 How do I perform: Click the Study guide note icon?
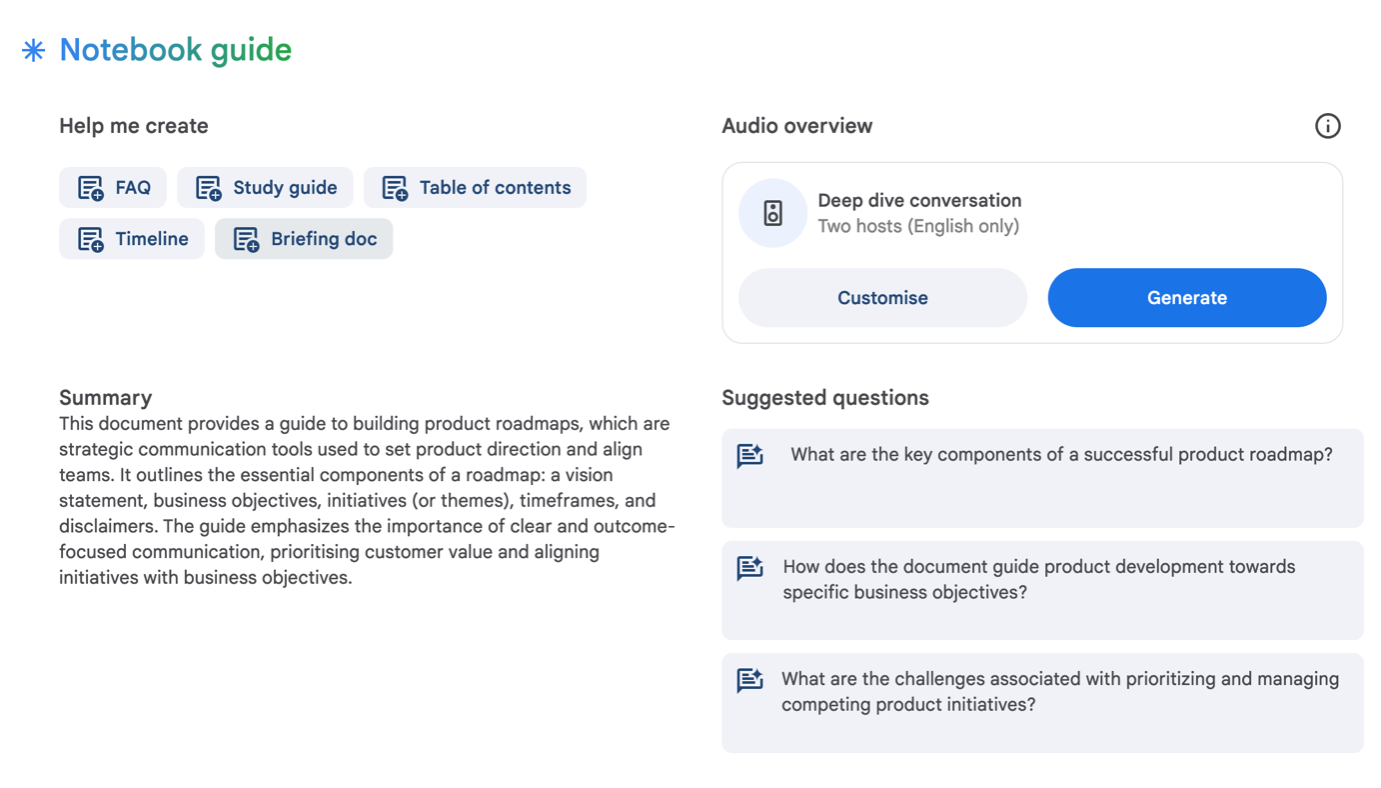point(208,188)
